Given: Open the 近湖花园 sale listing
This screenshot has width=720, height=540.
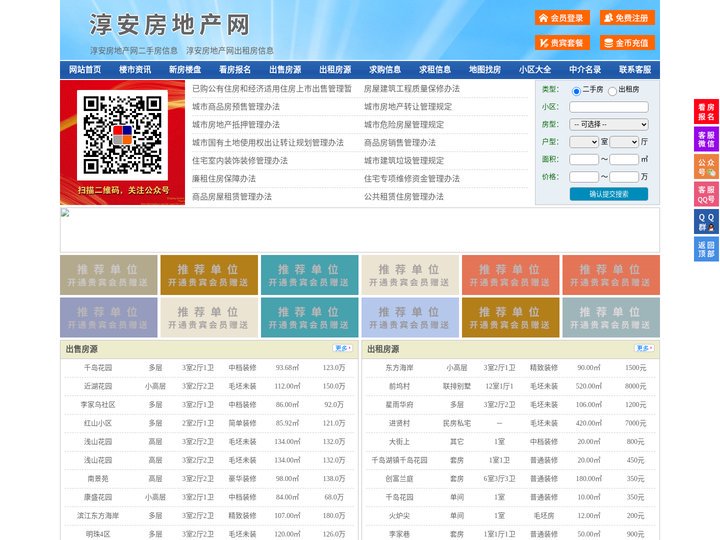Looking at the screenshot, I should 98,386.
